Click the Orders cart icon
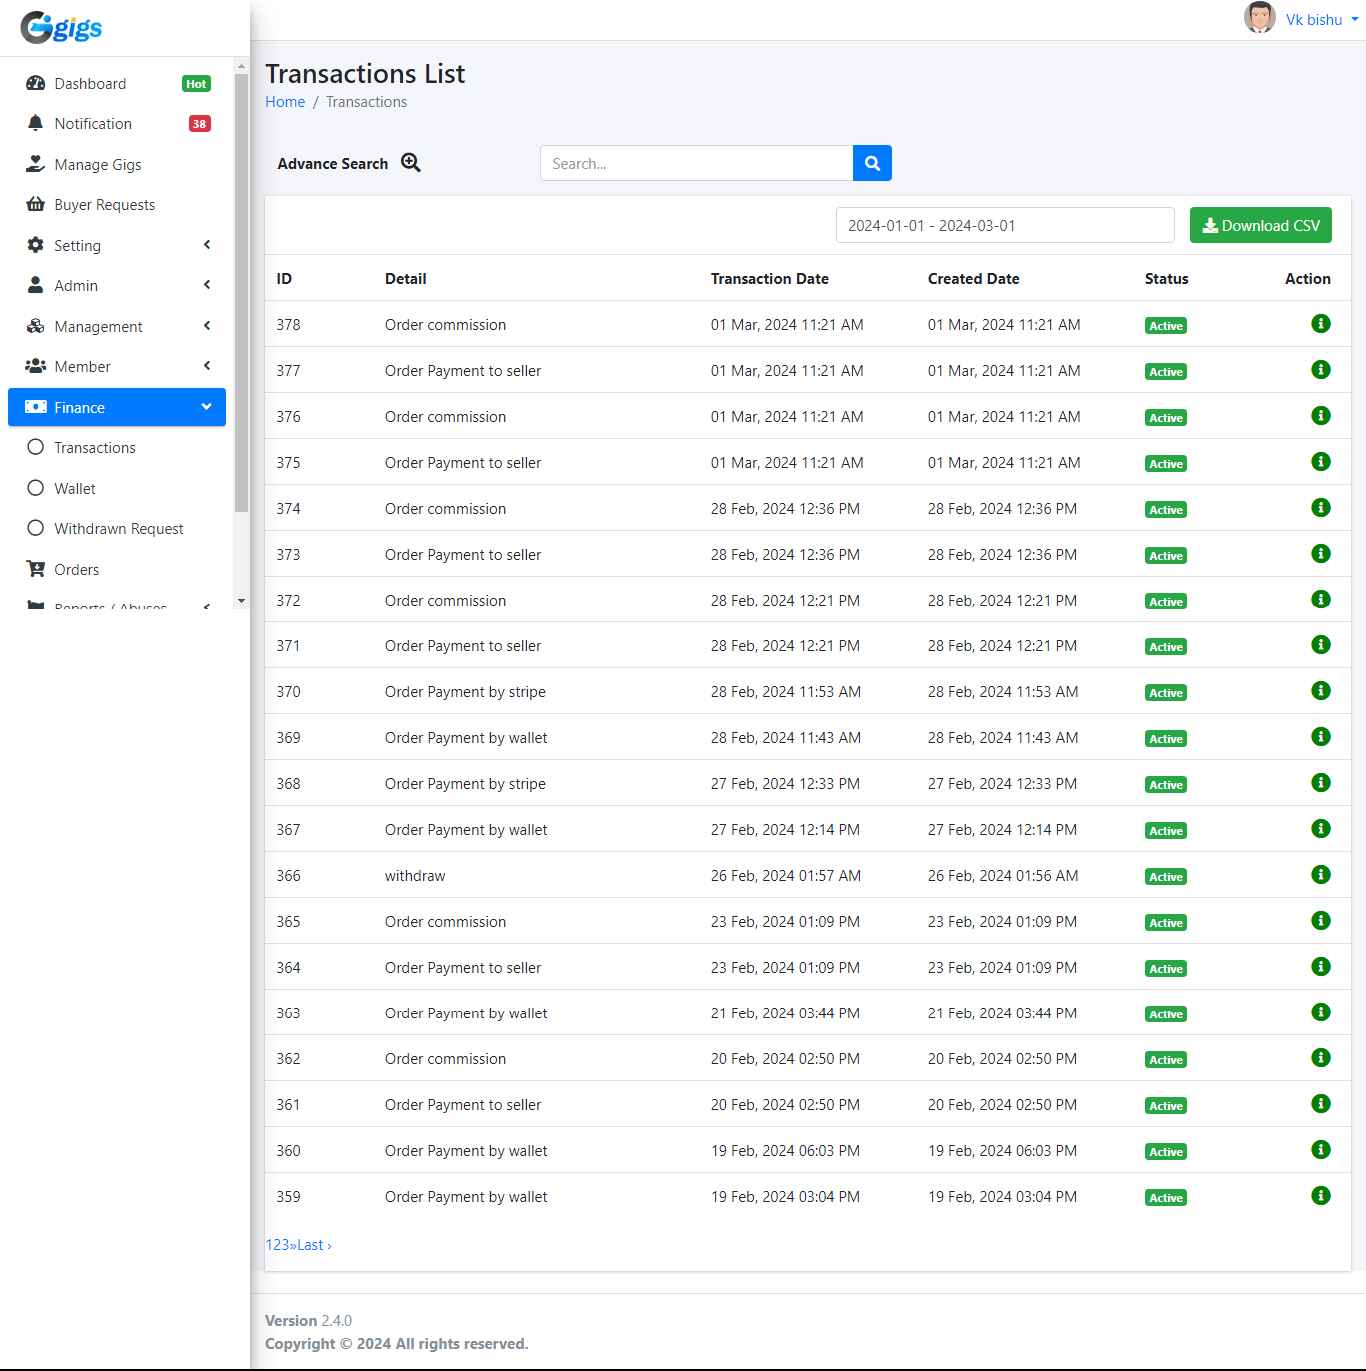 (x=36, y=569)
